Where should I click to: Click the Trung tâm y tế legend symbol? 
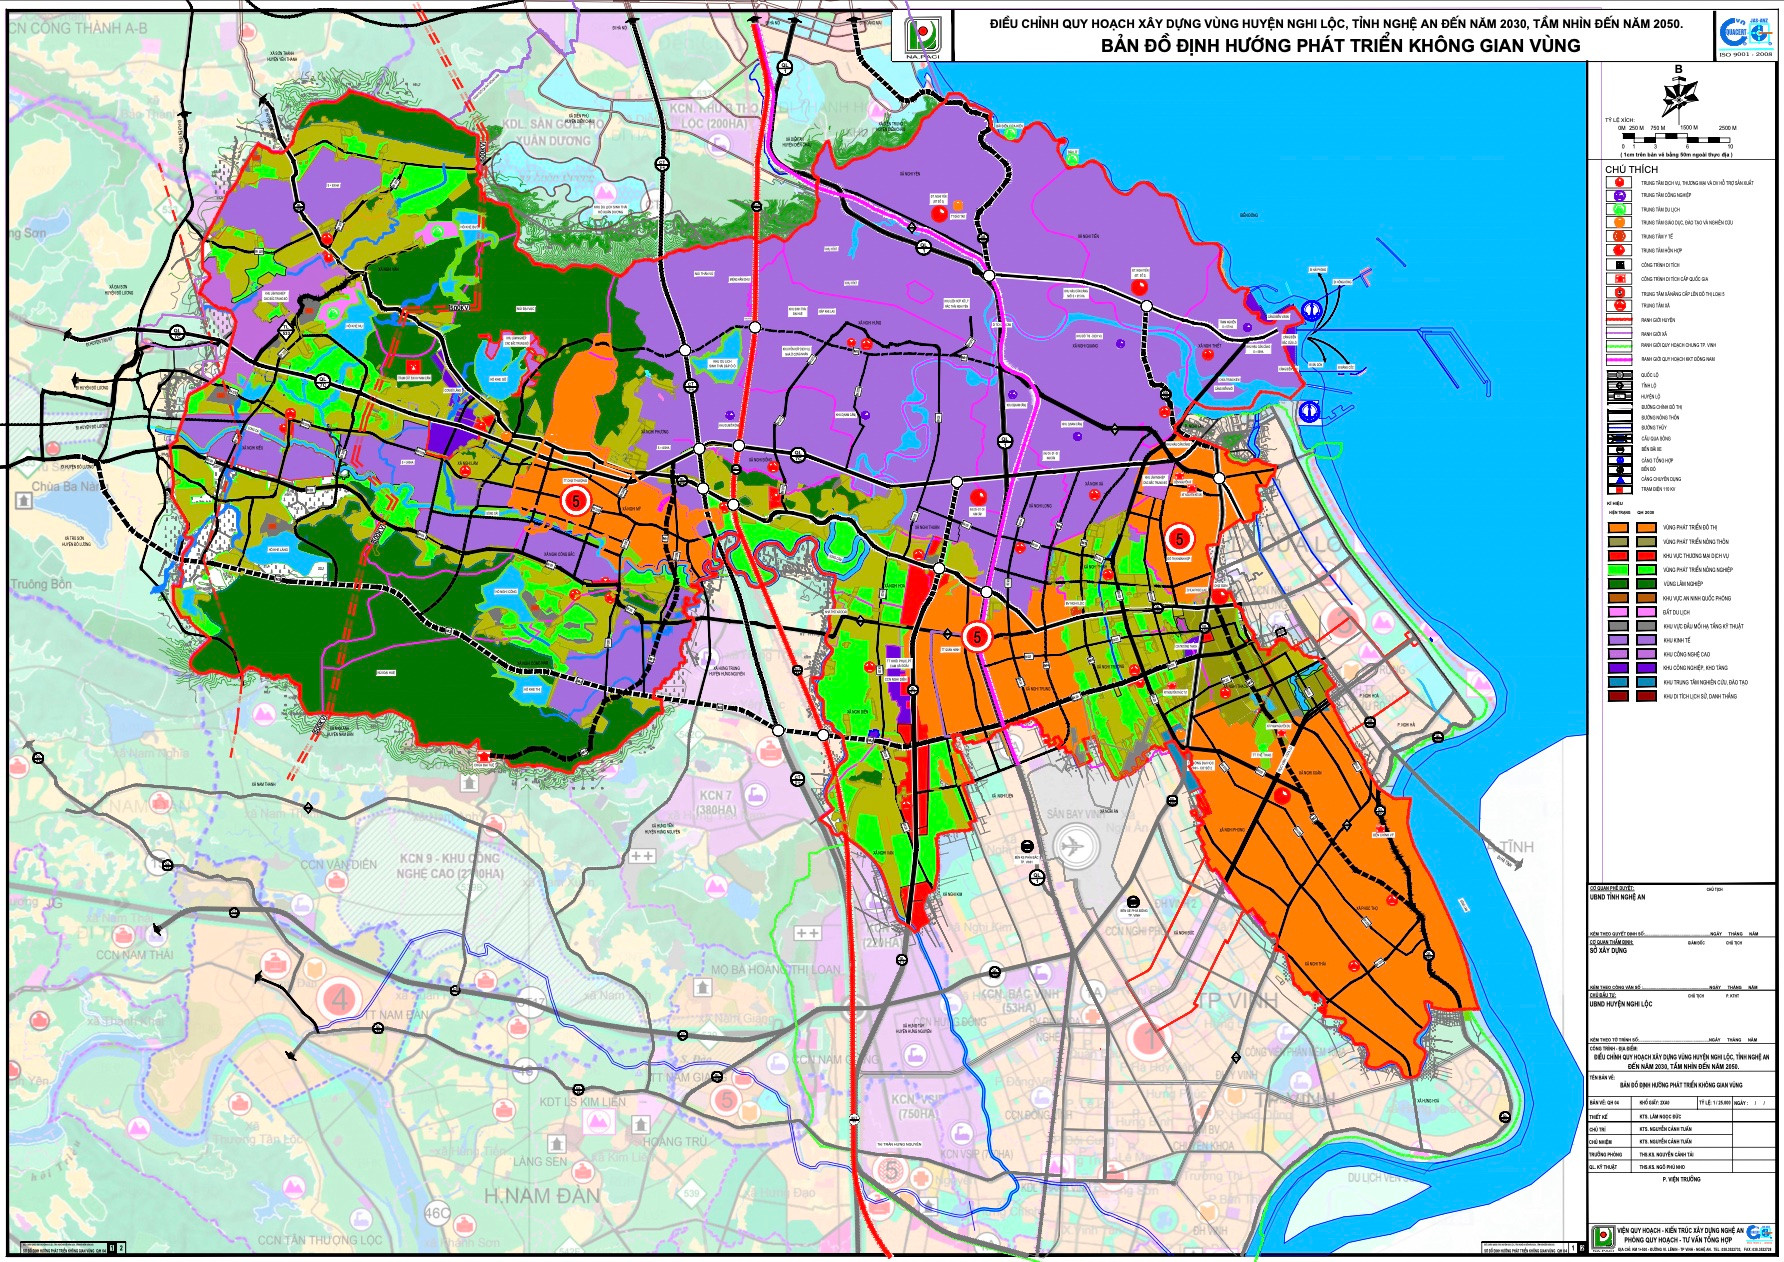(1619, 236)
